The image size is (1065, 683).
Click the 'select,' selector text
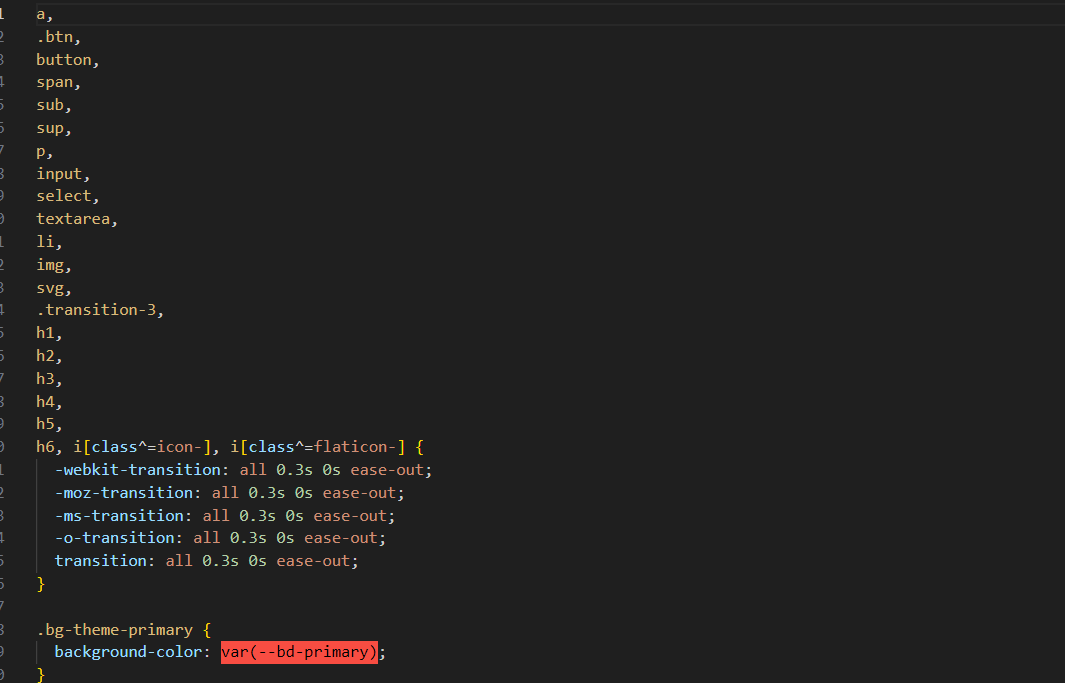tap(68, 196)
